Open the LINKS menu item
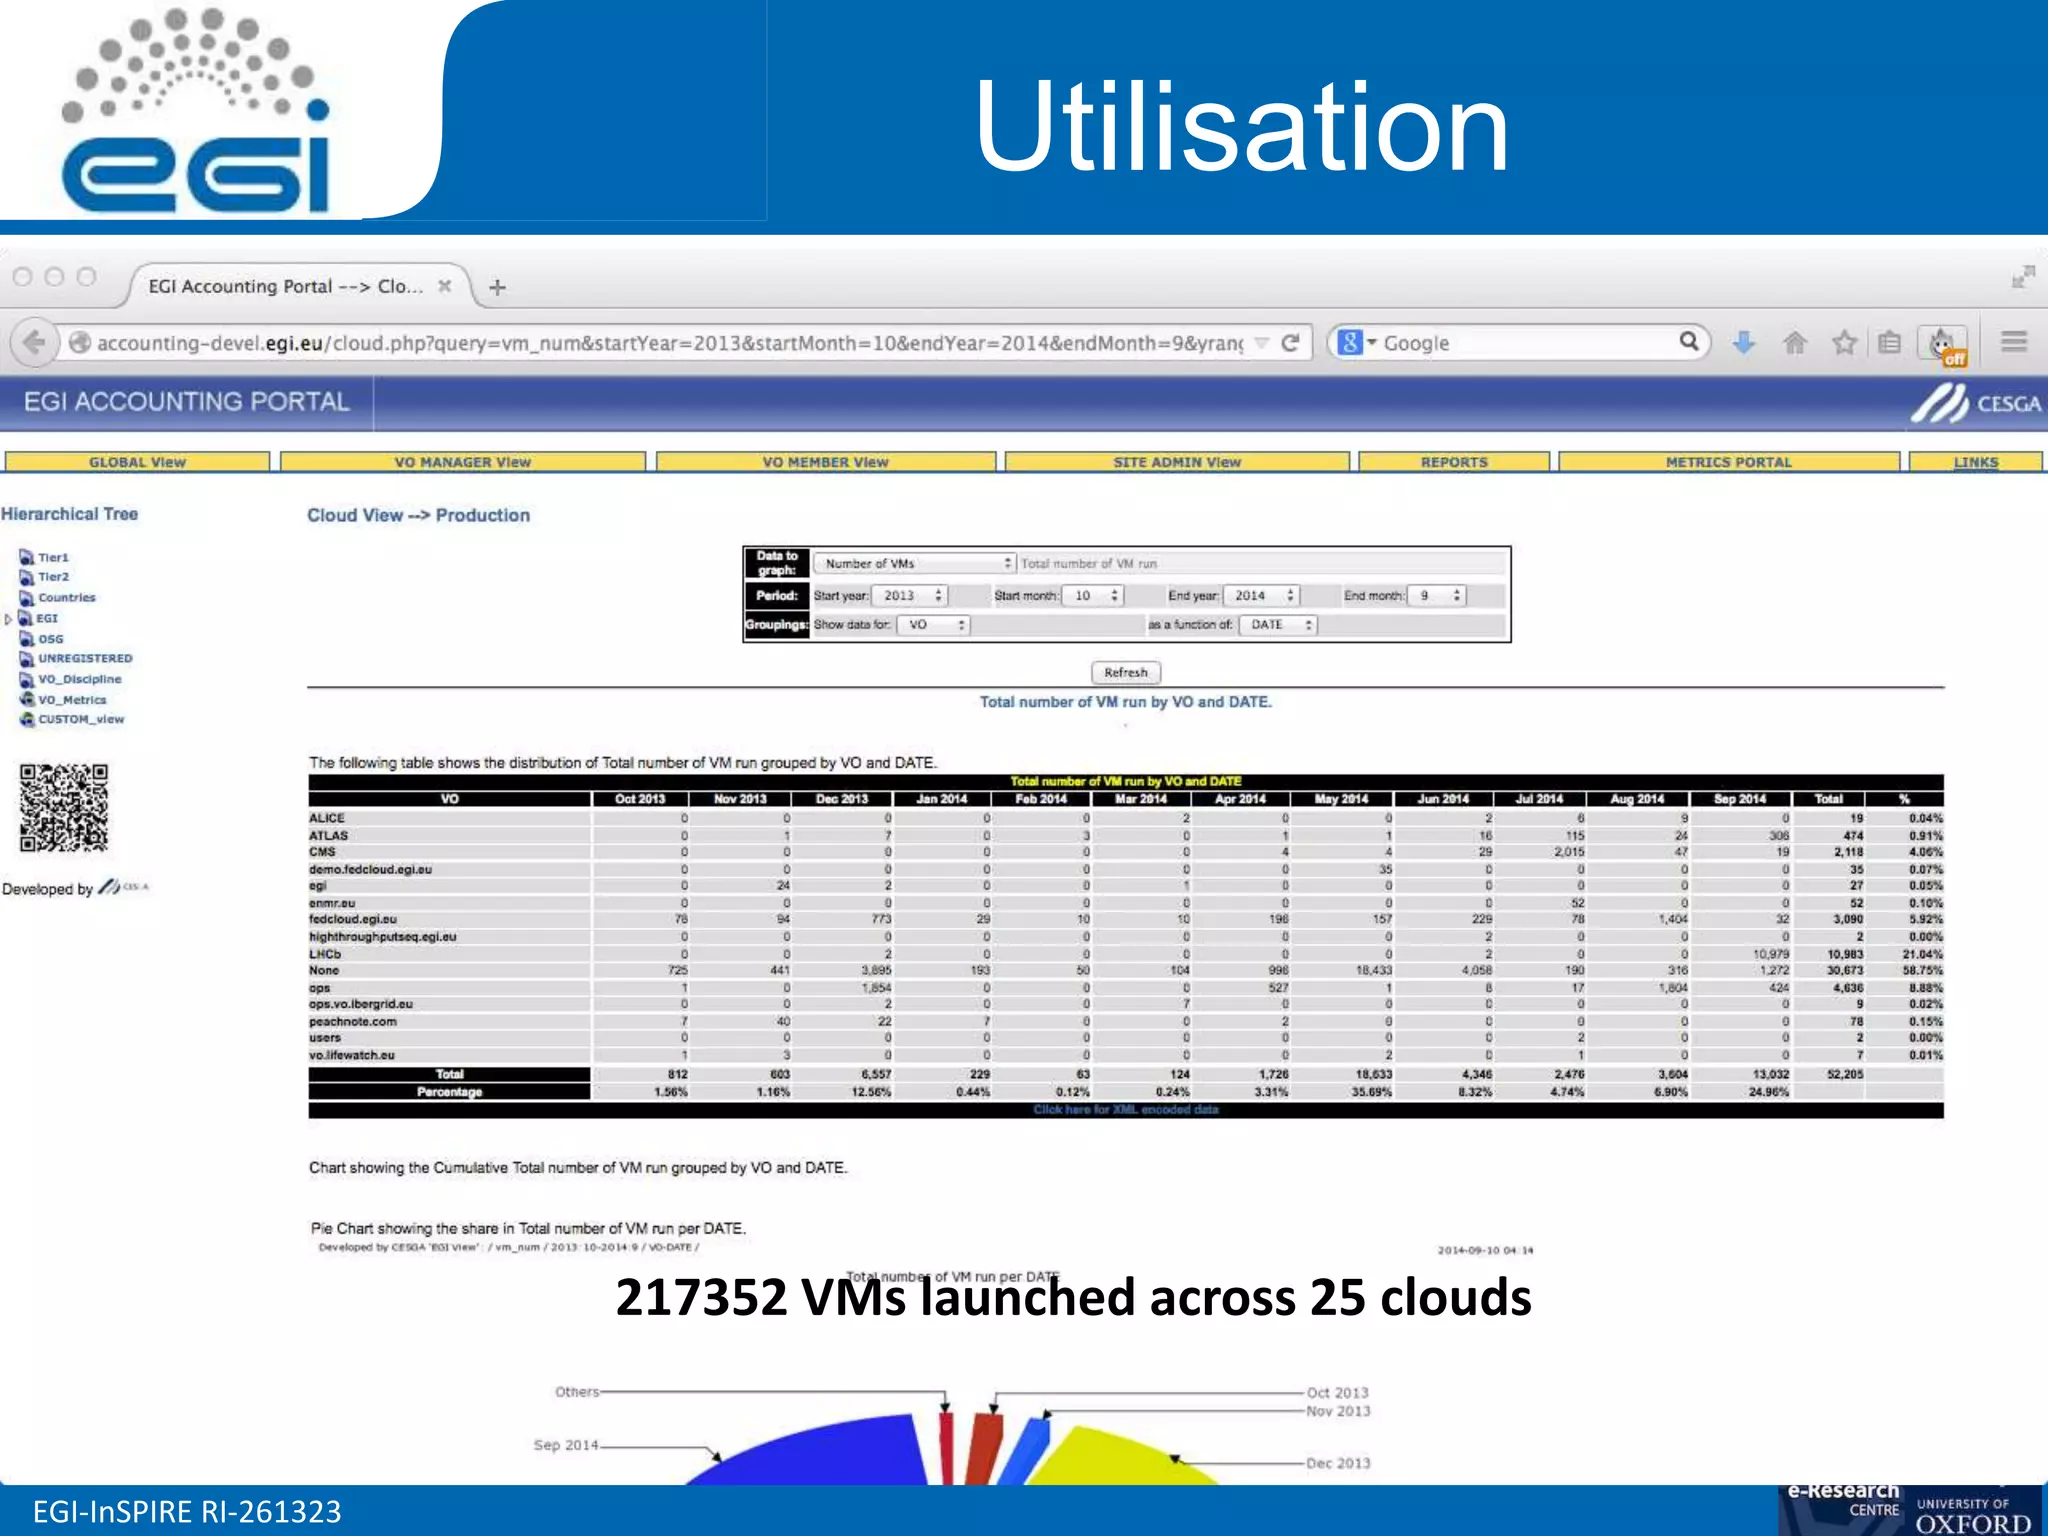The width and height of the screenshot is (2048, 1536). [x=1975, y=462]
